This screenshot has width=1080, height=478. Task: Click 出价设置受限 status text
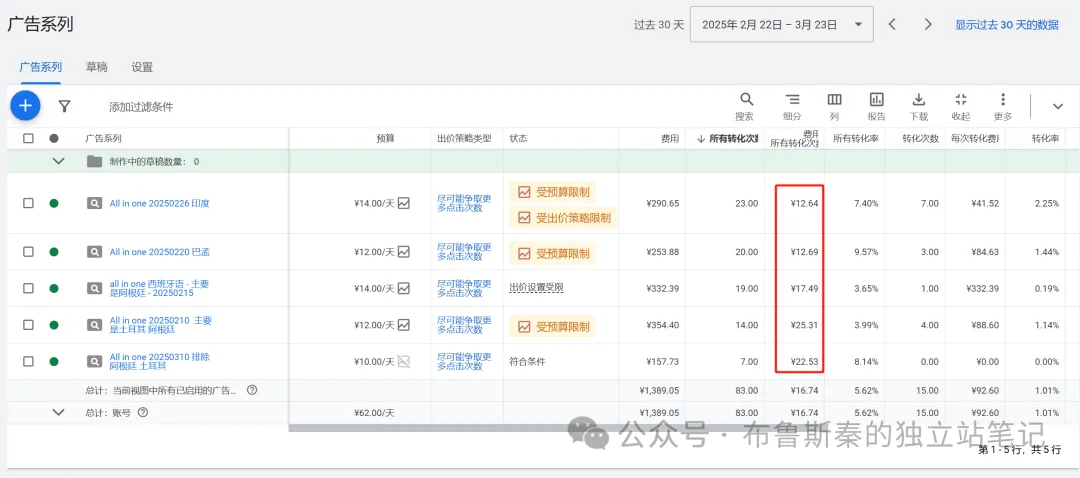pos(537,288)
